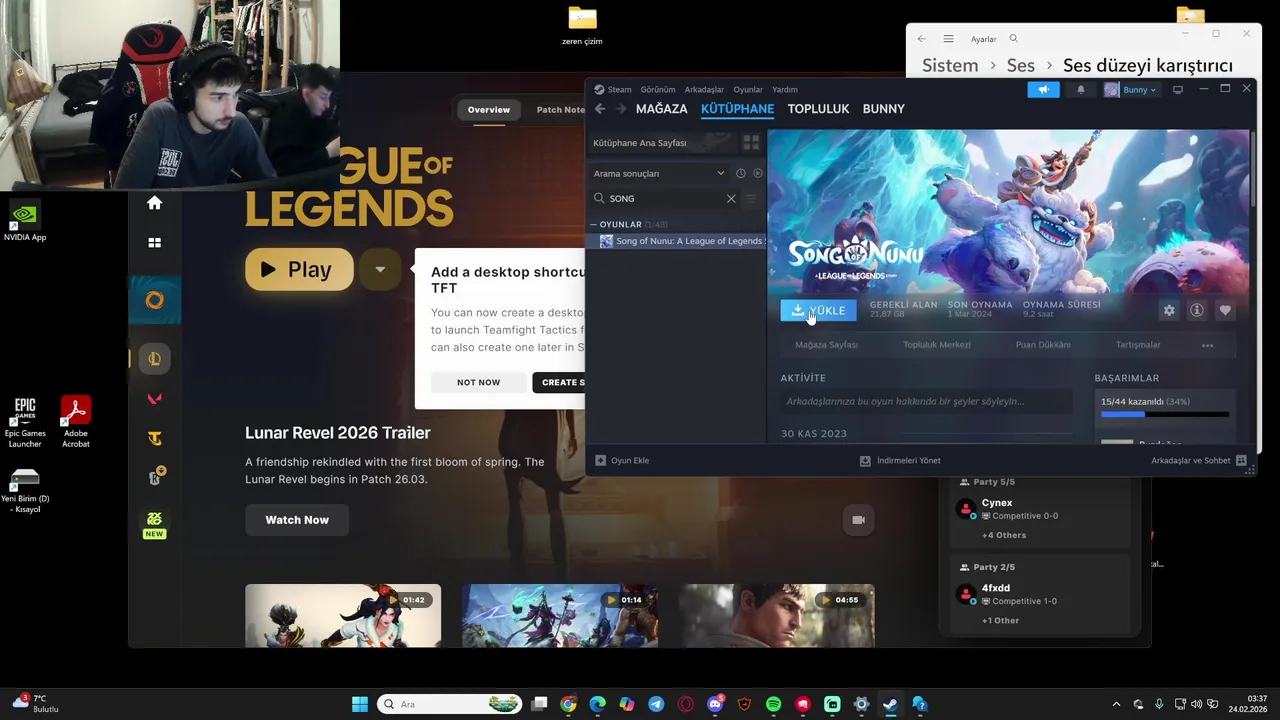Click Oyun Ekle at bottom of Steam
The width and height of the screenshot is (1280, 720).
(622, 461)
